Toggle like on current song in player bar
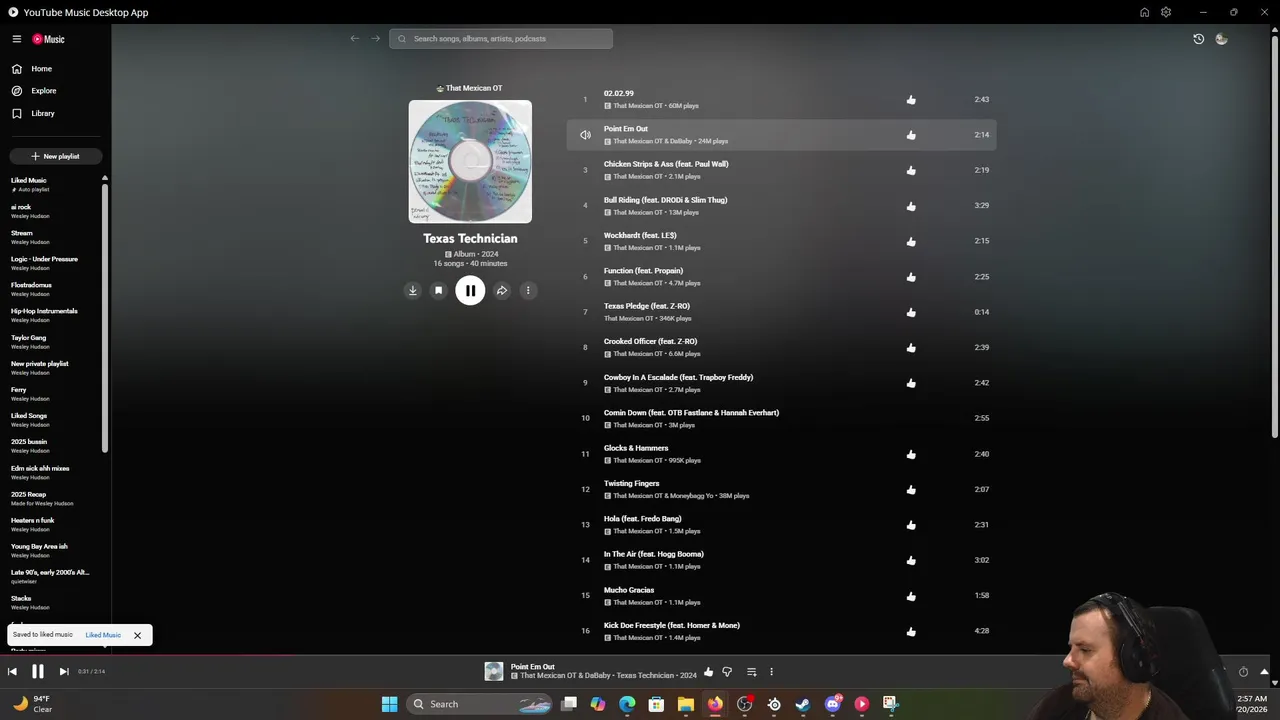 [709, 672]
